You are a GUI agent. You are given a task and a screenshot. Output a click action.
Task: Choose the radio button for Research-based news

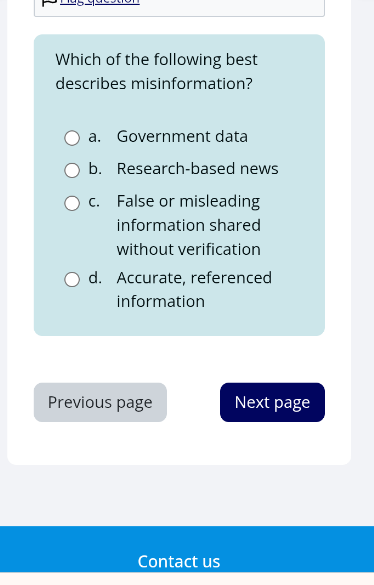pyautogui.click(x=72, y=171)
